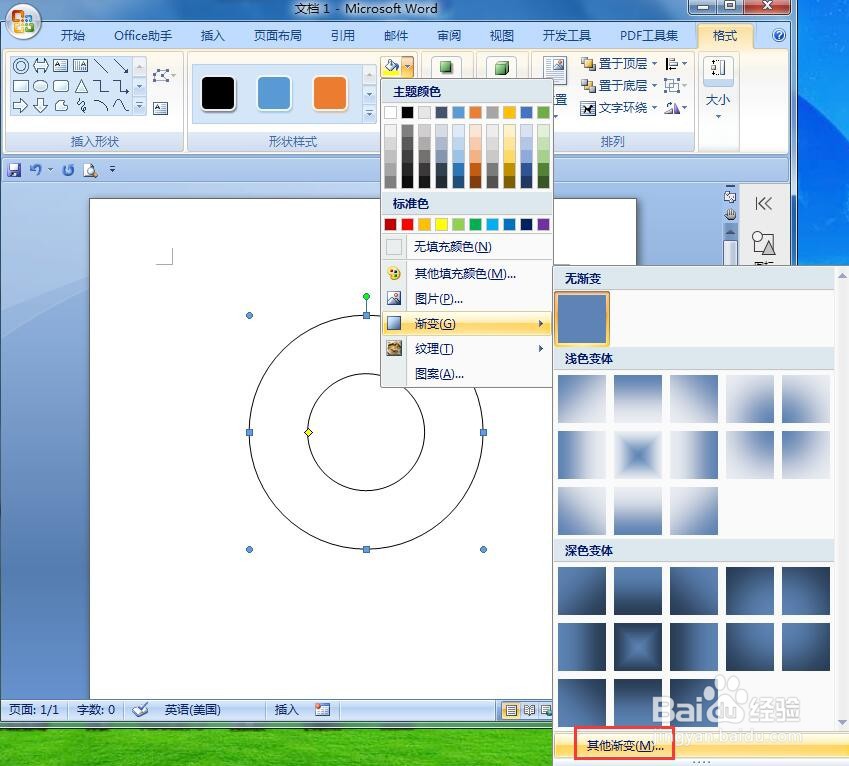Open the 纹理(T) submenu

pyautogui.click(x=467, y=349)
